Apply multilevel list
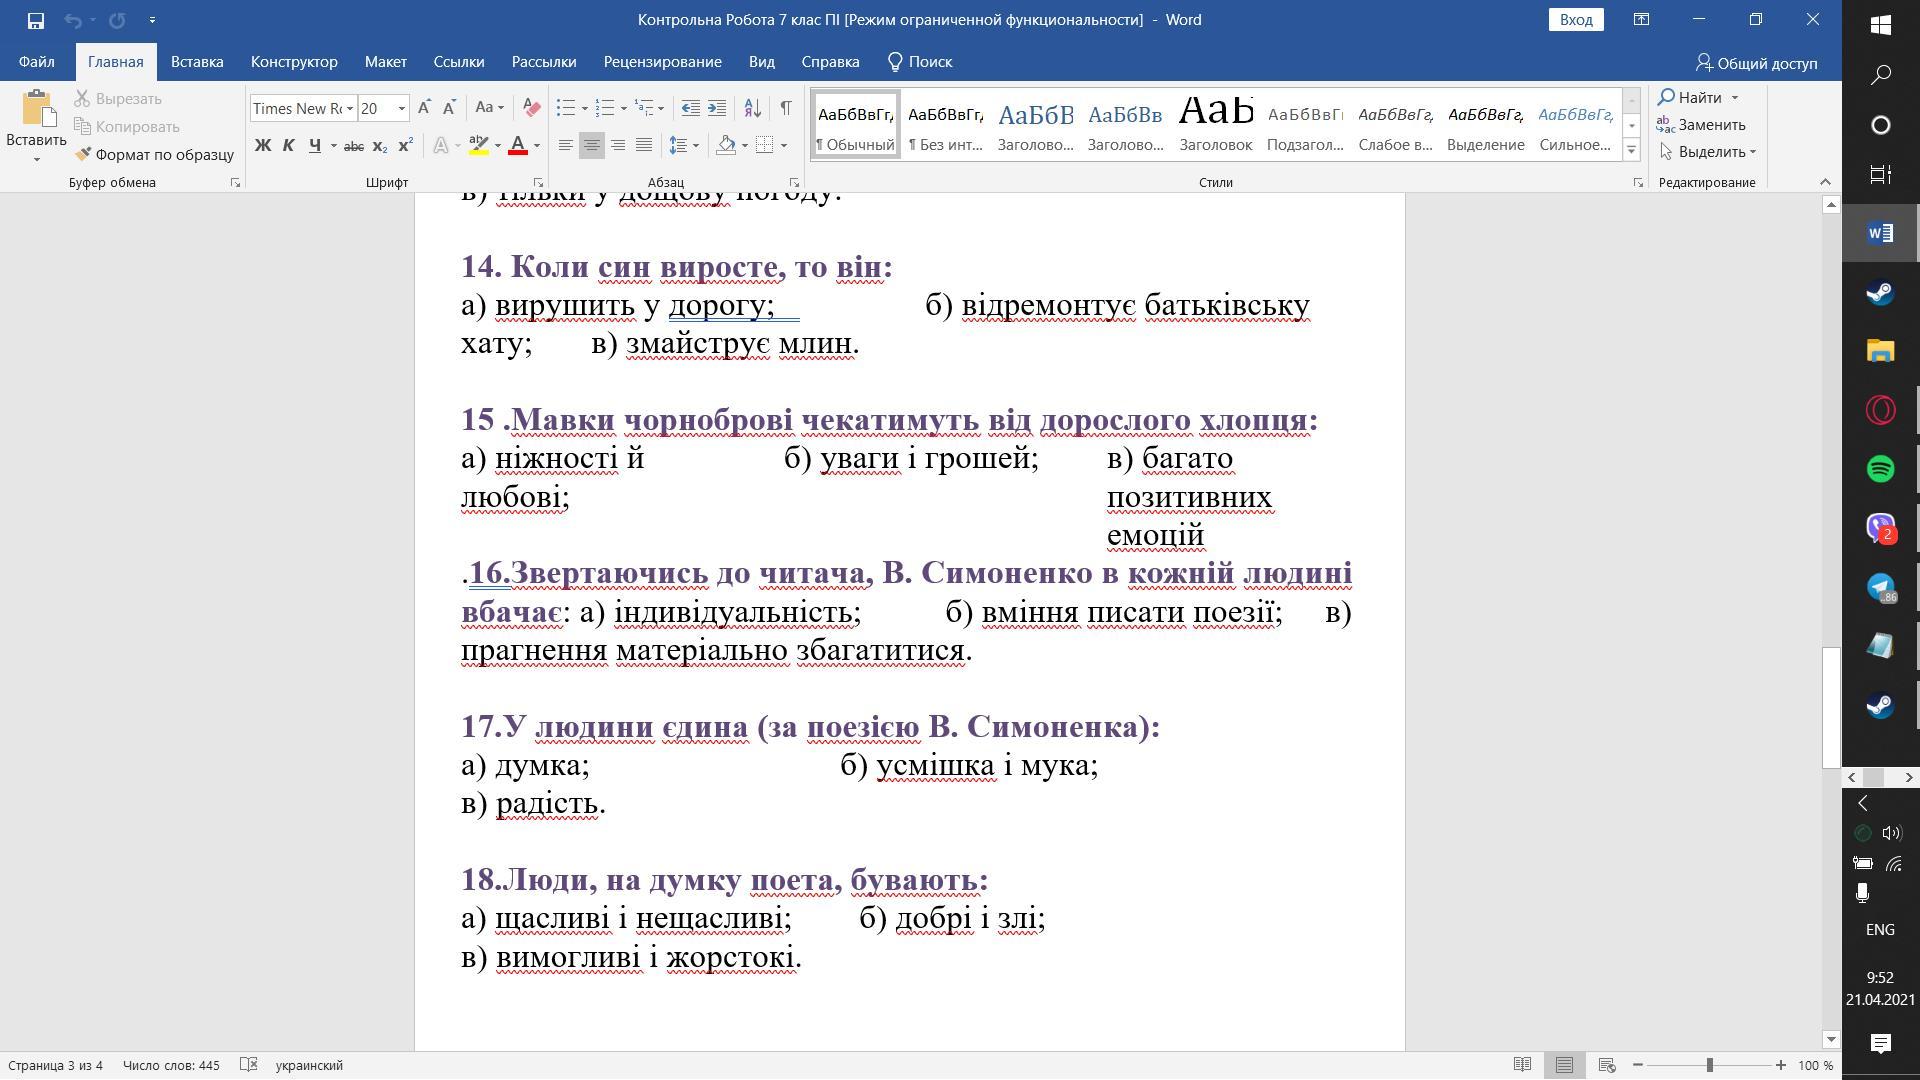This screenshot has height=1080, width=1920. (x=645, y=108)
